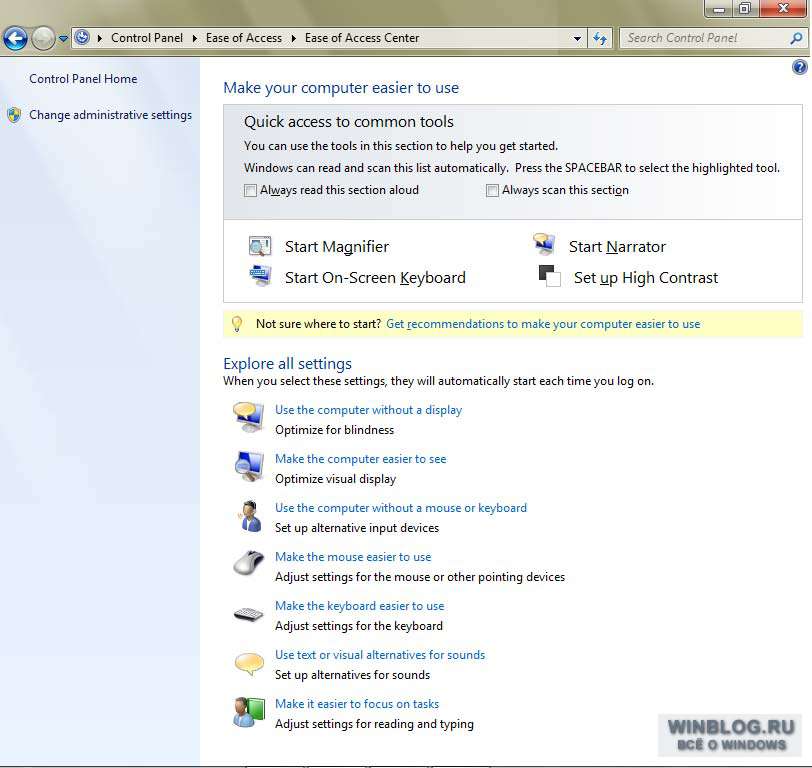This screenshot has height=768, width=812.
Task: Launch Start Magnifier
Action: pyautogui.click(x=337, y=247)
